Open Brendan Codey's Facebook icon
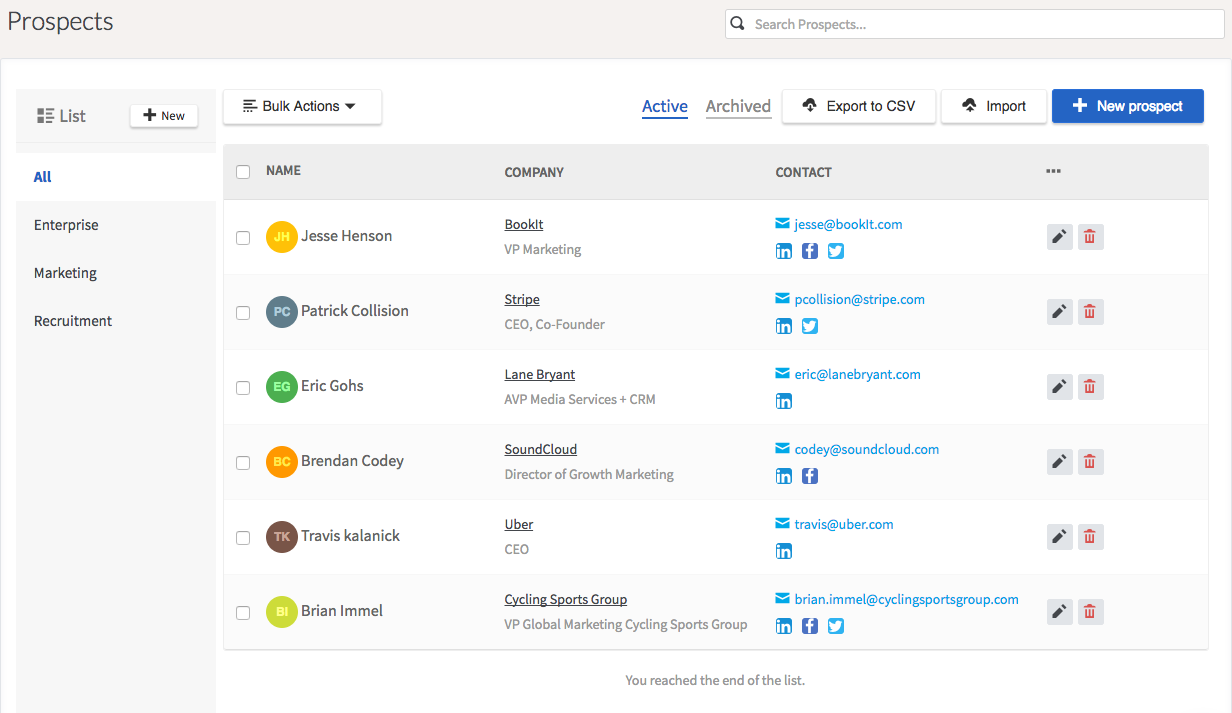 click(x=810, y=476)
